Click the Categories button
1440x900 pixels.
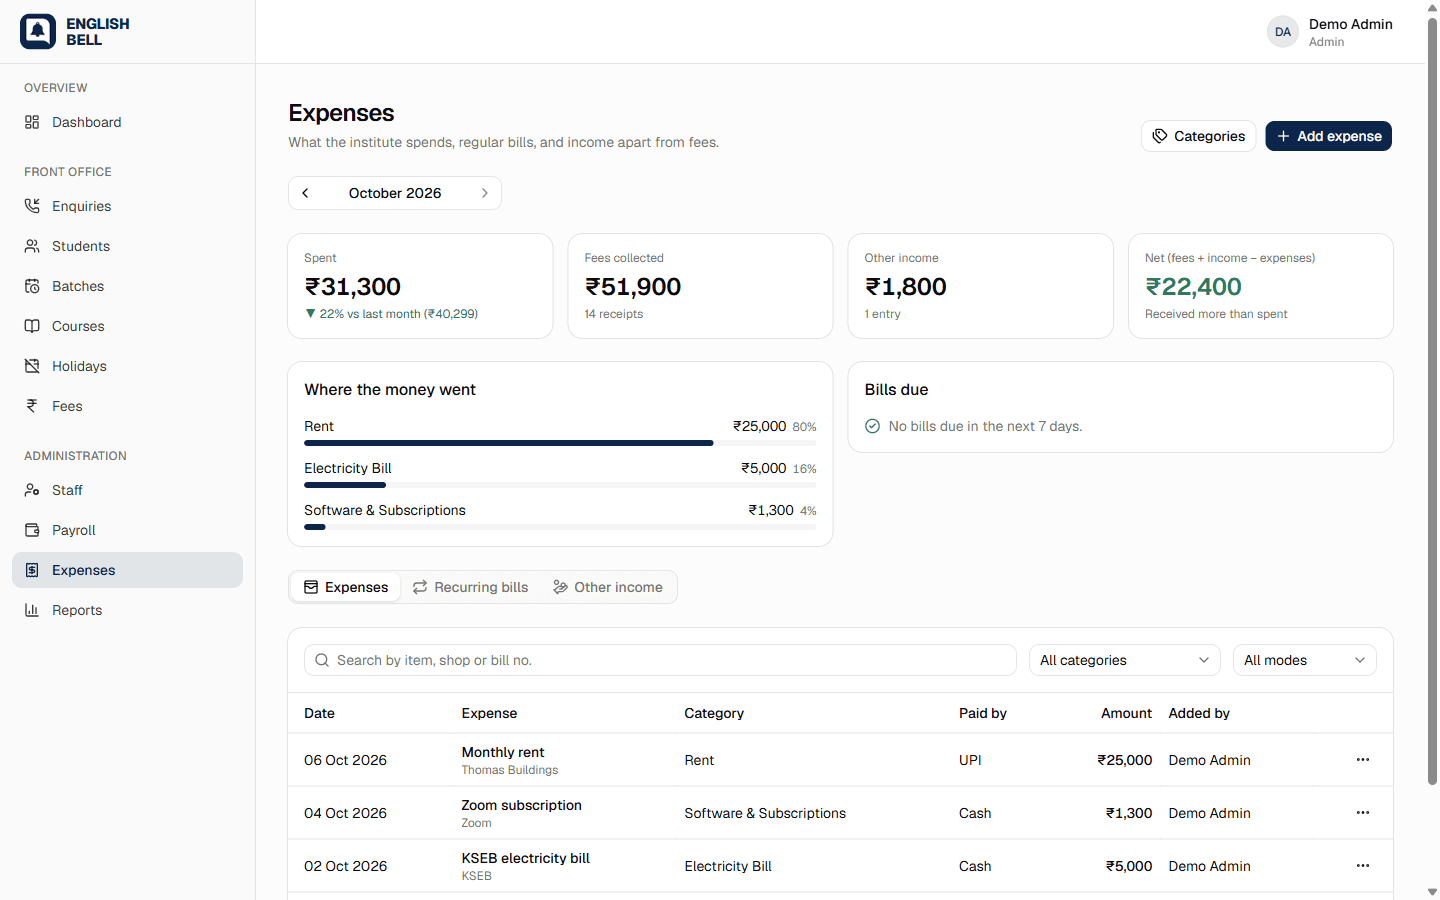[x=1199, y=136]
